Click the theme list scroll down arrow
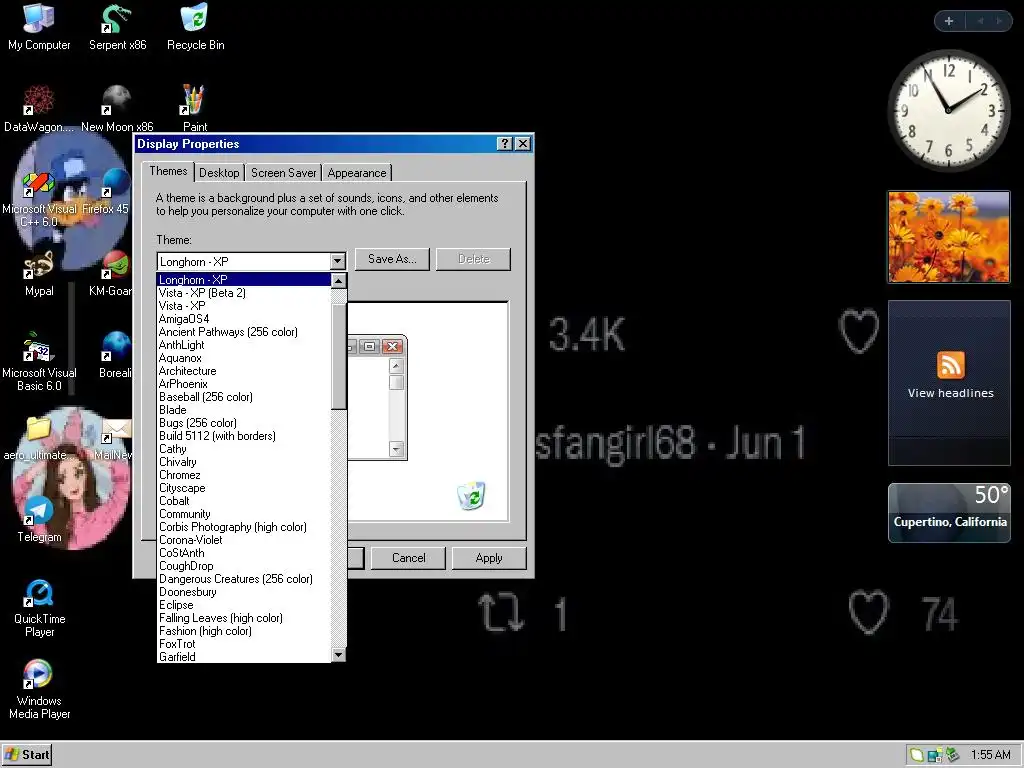Image resolution: width=1024 pixels, height=768 pixels. point(338,654)
